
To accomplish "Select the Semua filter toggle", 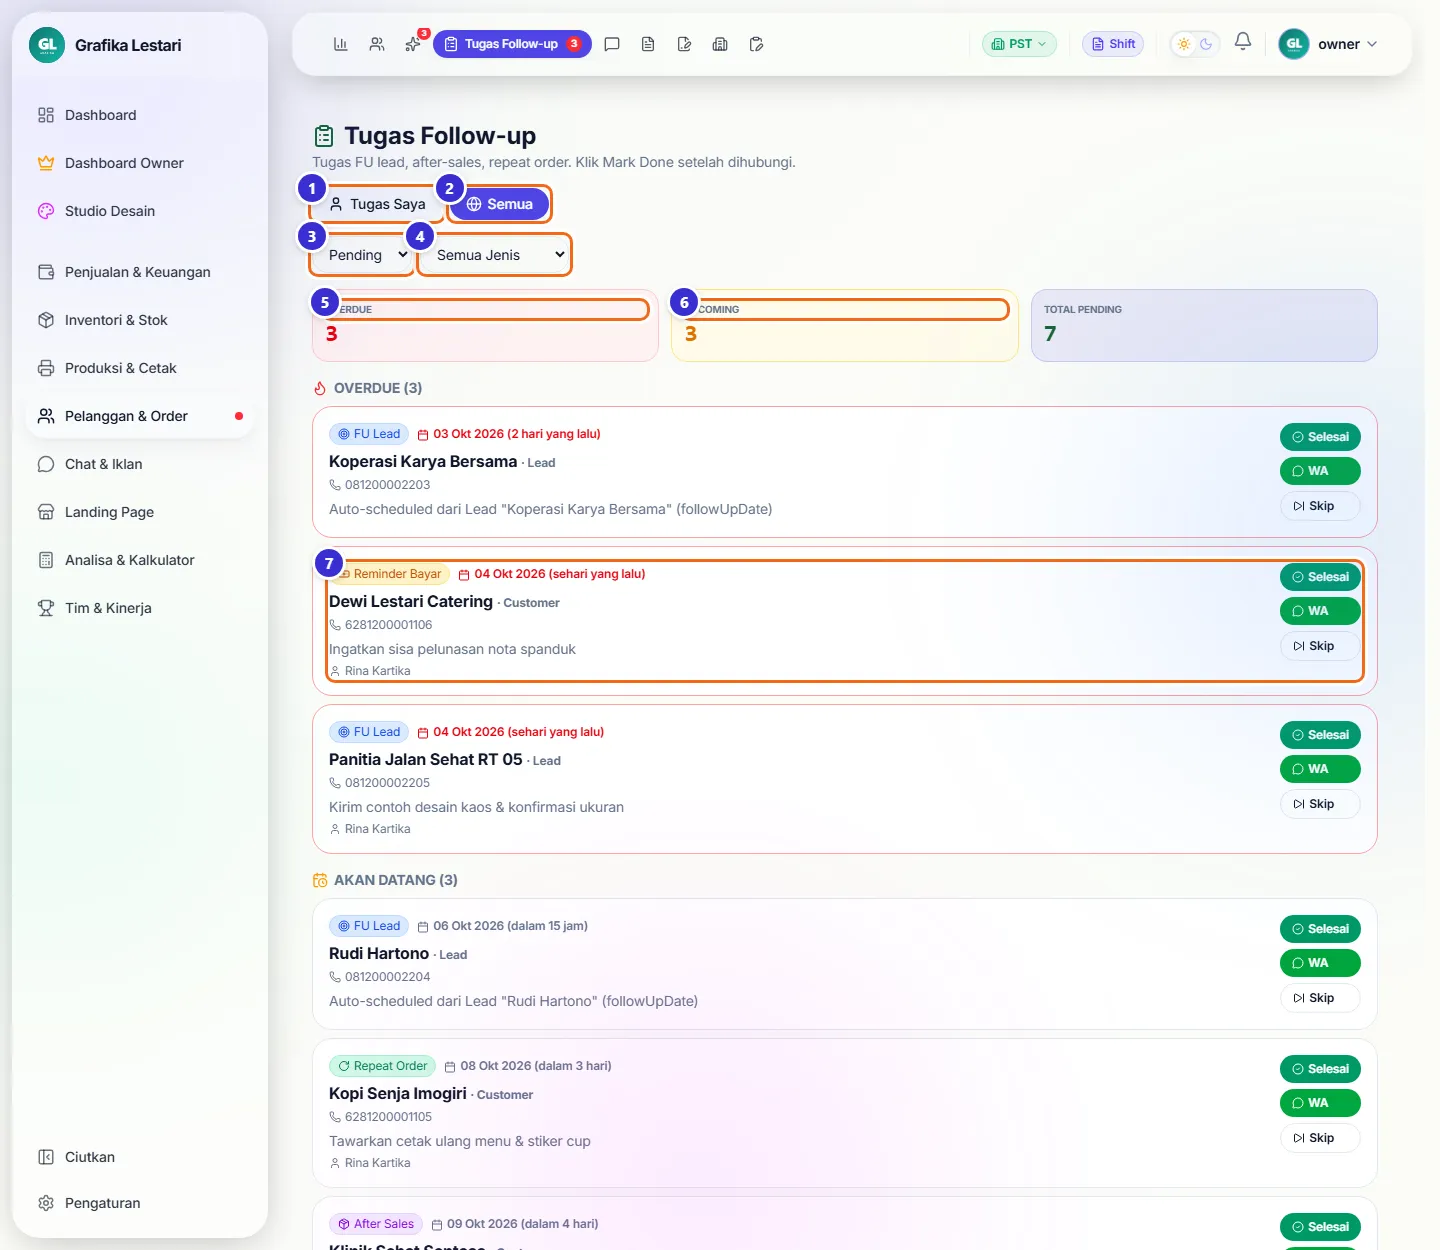I will [x=500, y=204].
